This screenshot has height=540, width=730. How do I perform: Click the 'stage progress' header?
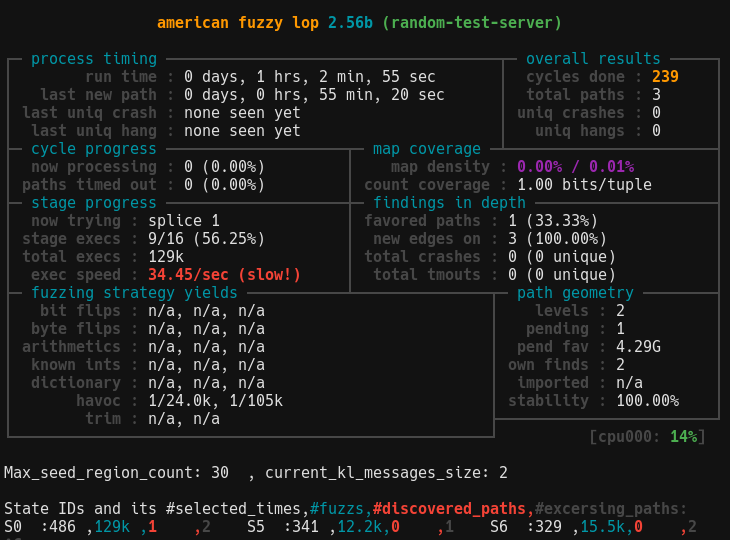tap(94, 202)
